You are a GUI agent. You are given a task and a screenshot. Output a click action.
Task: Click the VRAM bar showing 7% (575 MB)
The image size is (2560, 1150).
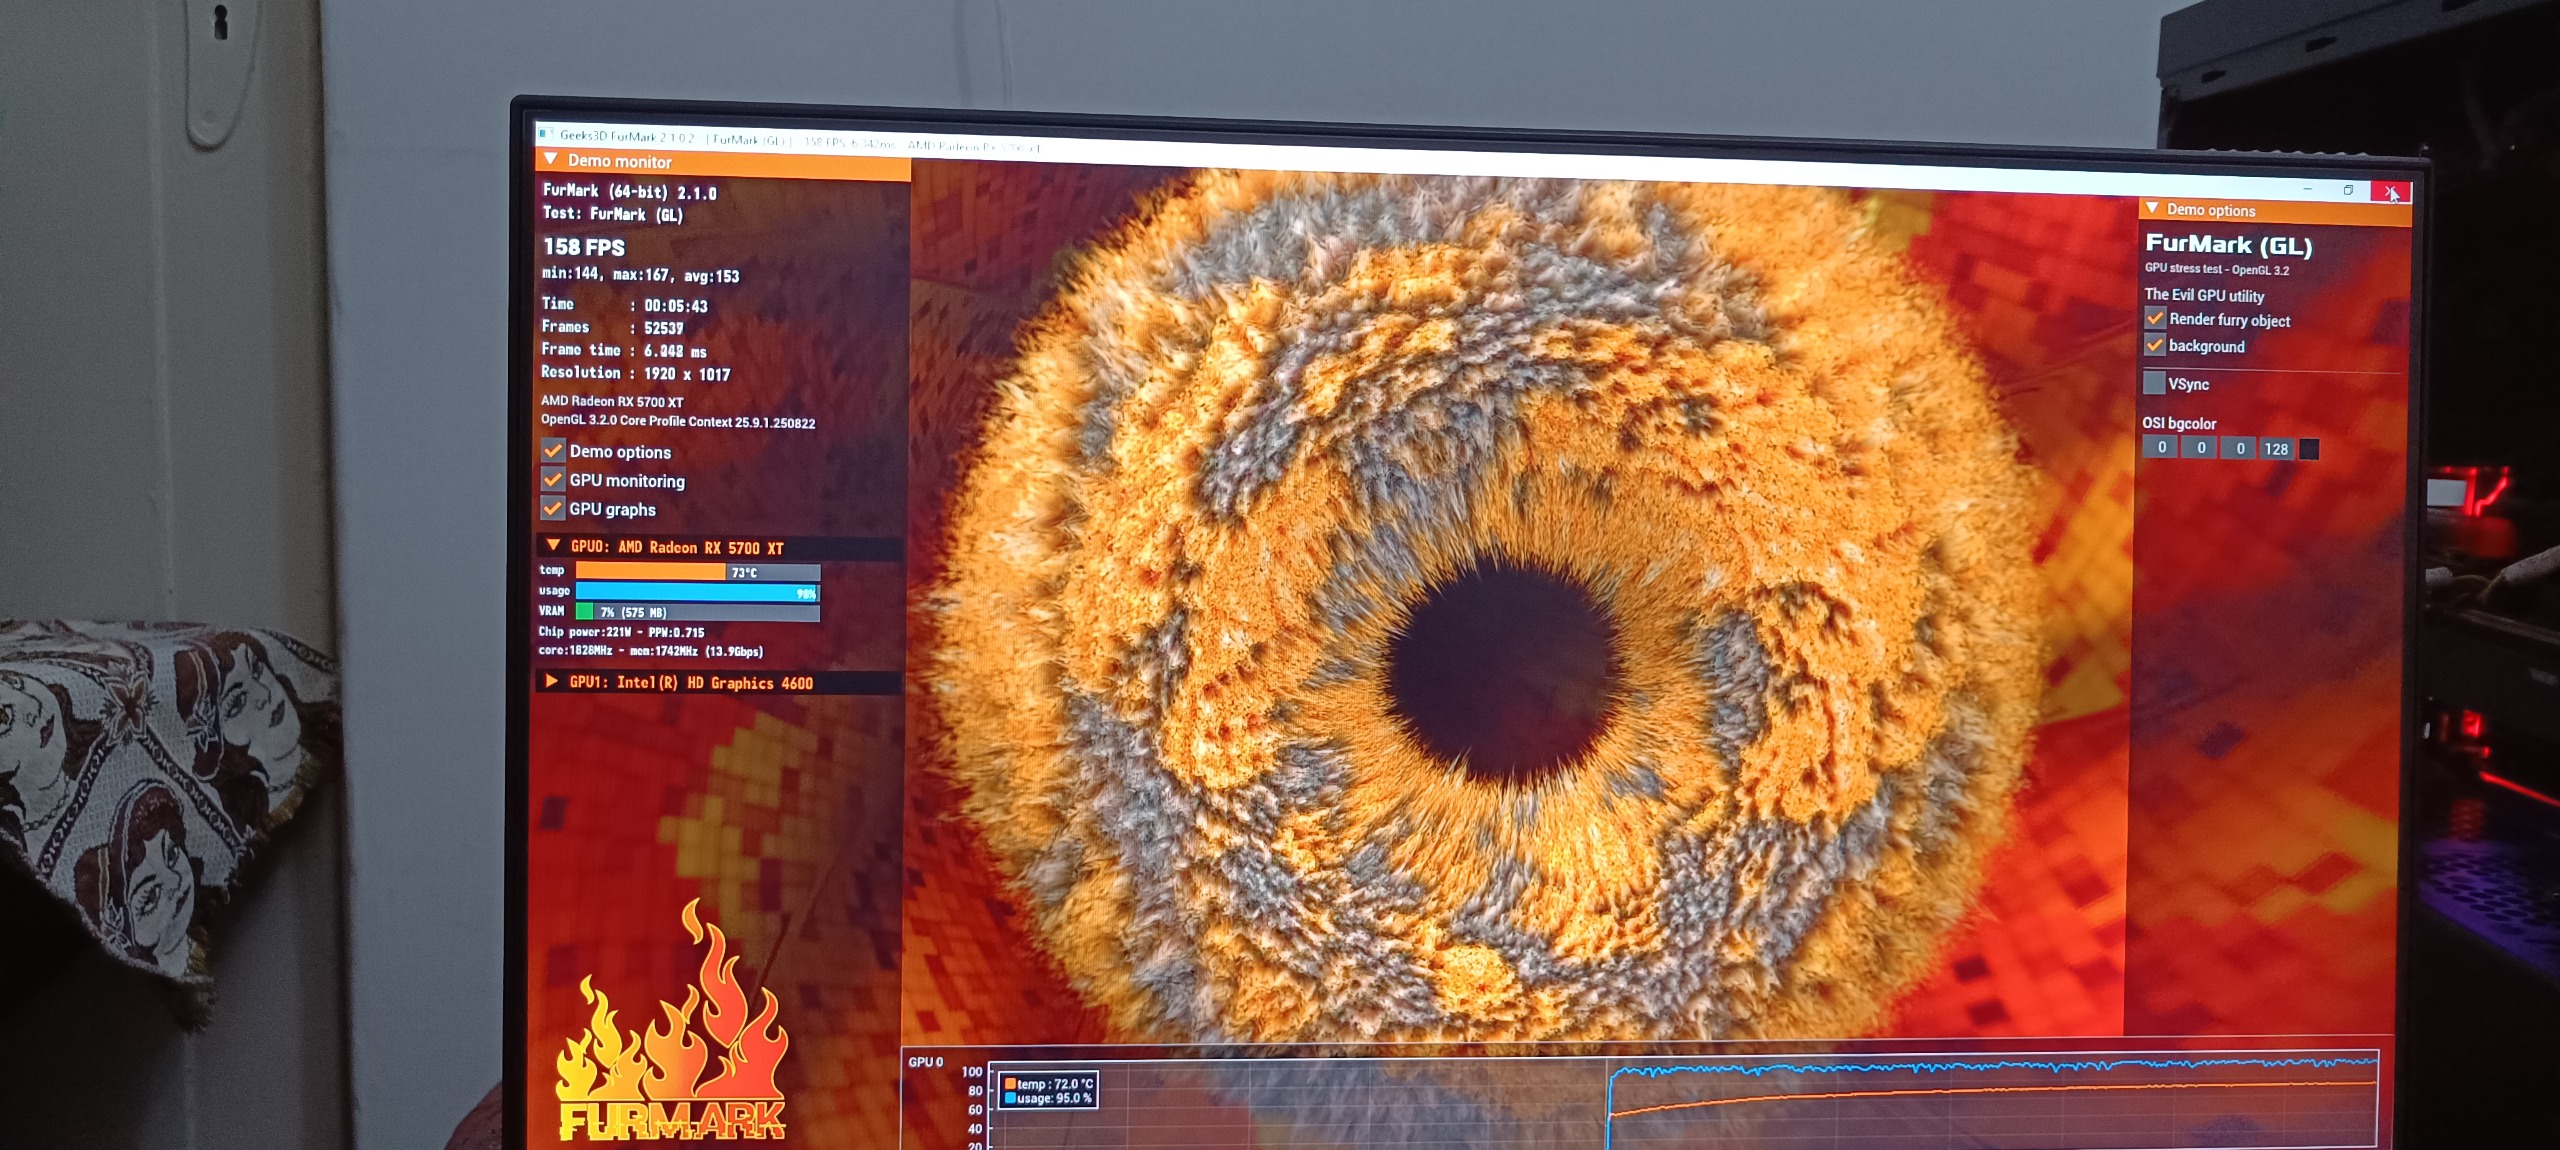pyautogui.click(x=698, y=612)
